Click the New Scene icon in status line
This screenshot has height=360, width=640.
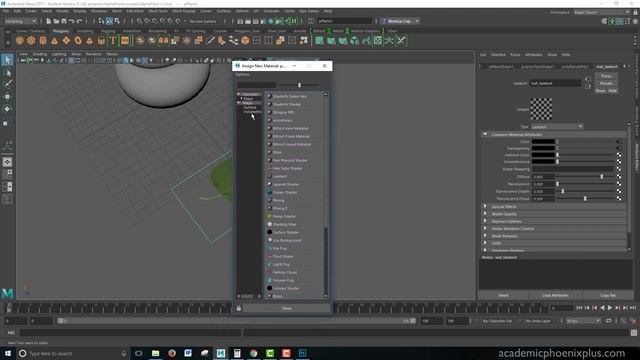[49, 21]
